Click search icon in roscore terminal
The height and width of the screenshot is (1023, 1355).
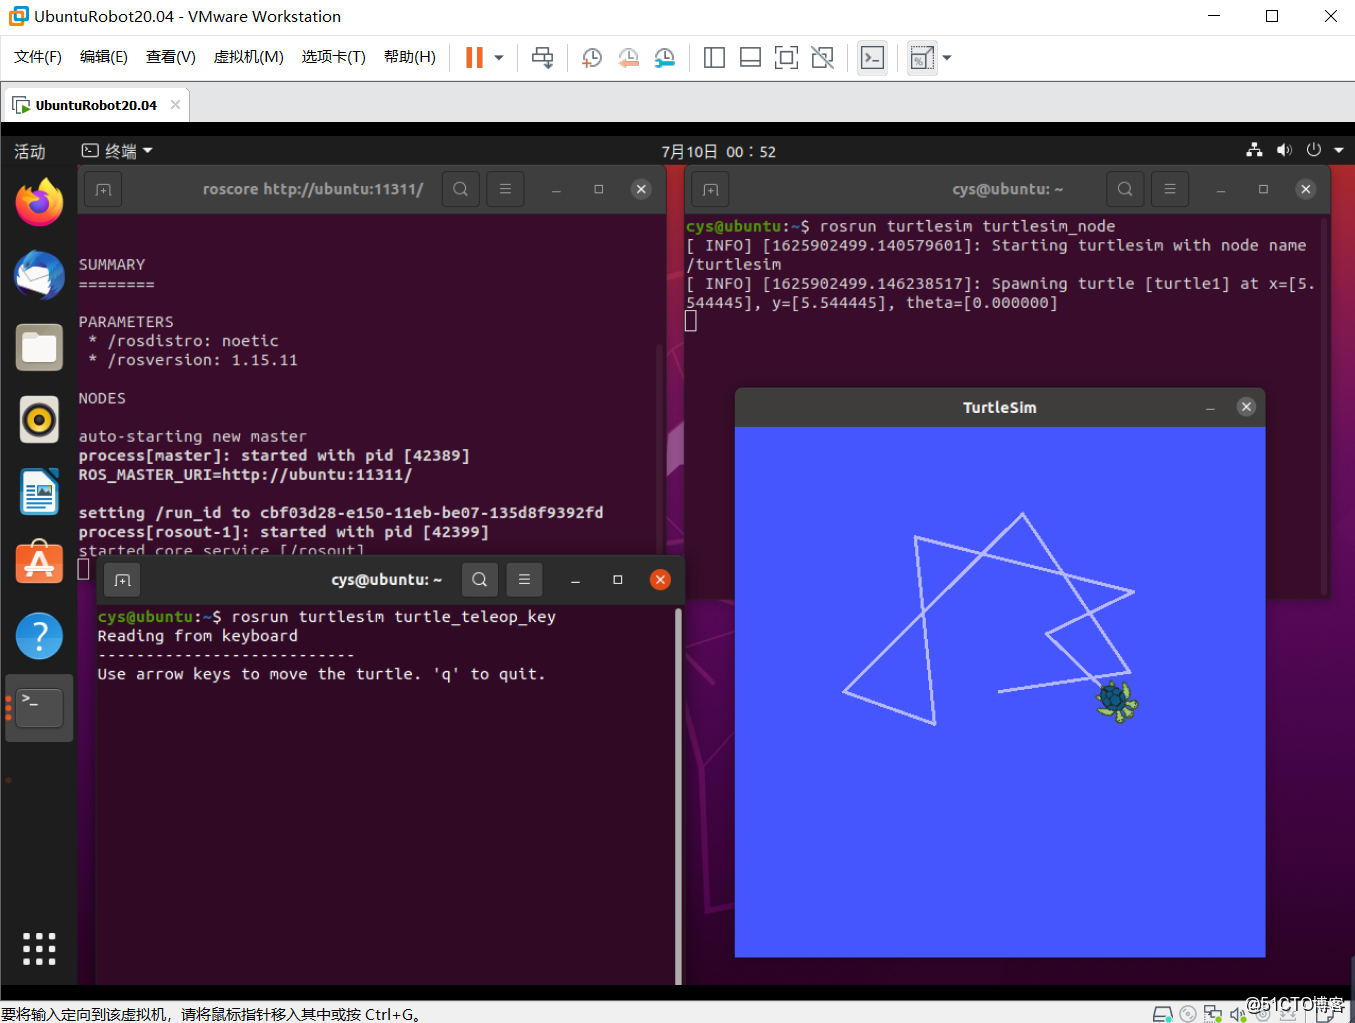click(460, 189)
